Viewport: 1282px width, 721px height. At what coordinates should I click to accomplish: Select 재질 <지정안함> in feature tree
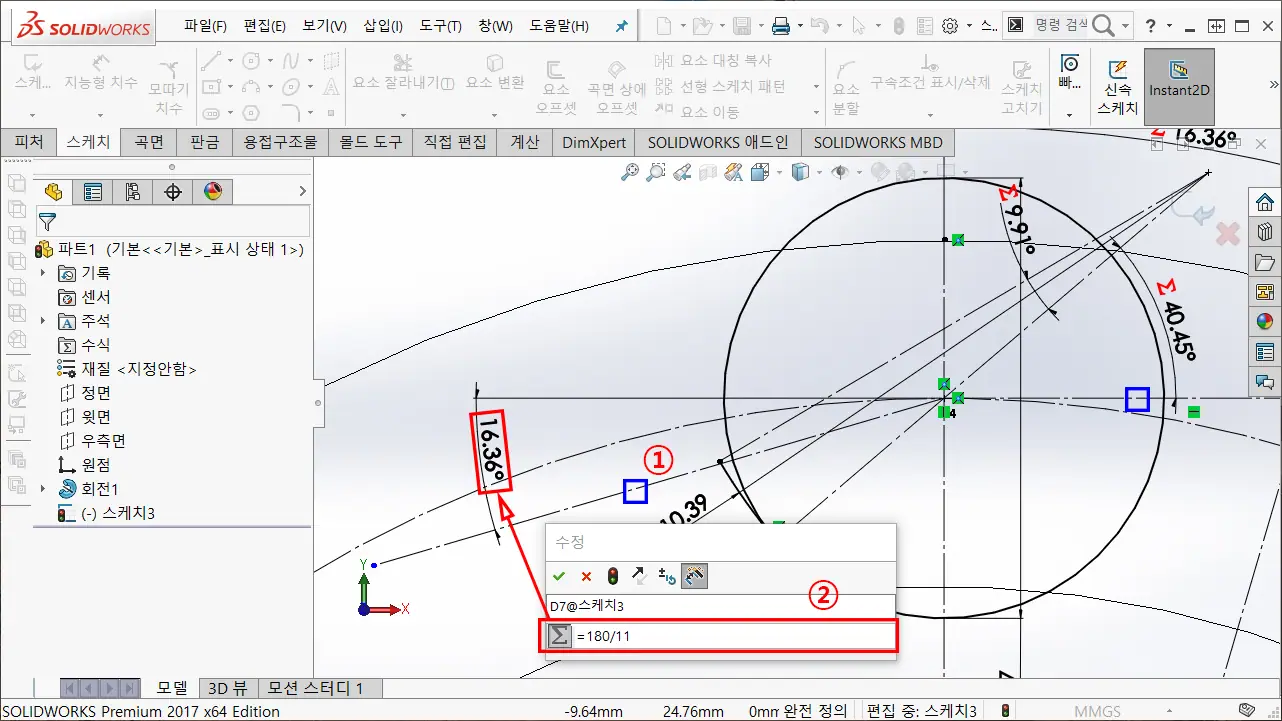127,369
